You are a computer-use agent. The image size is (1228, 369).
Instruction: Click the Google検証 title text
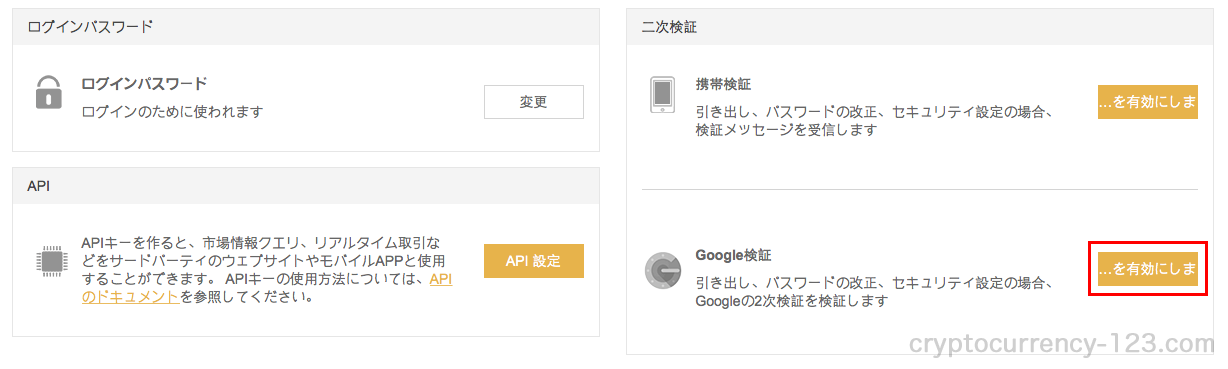point(733,255)
